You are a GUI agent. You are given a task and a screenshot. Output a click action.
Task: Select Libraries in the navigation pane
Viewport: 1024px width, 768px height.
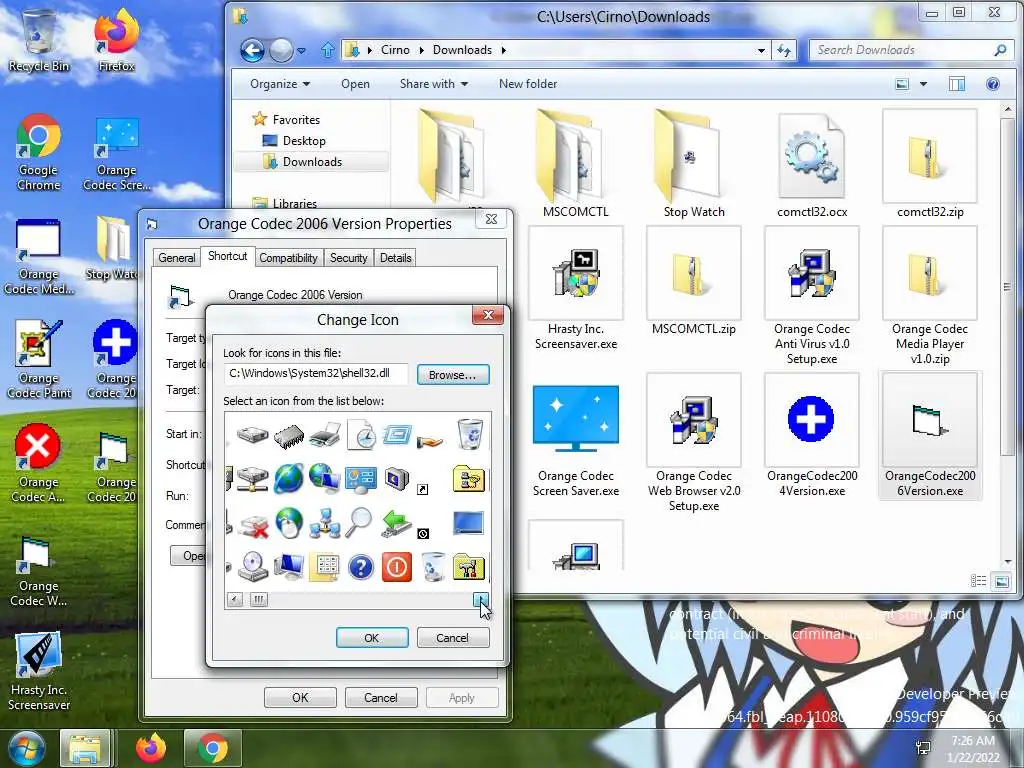[x=295, y=204]
